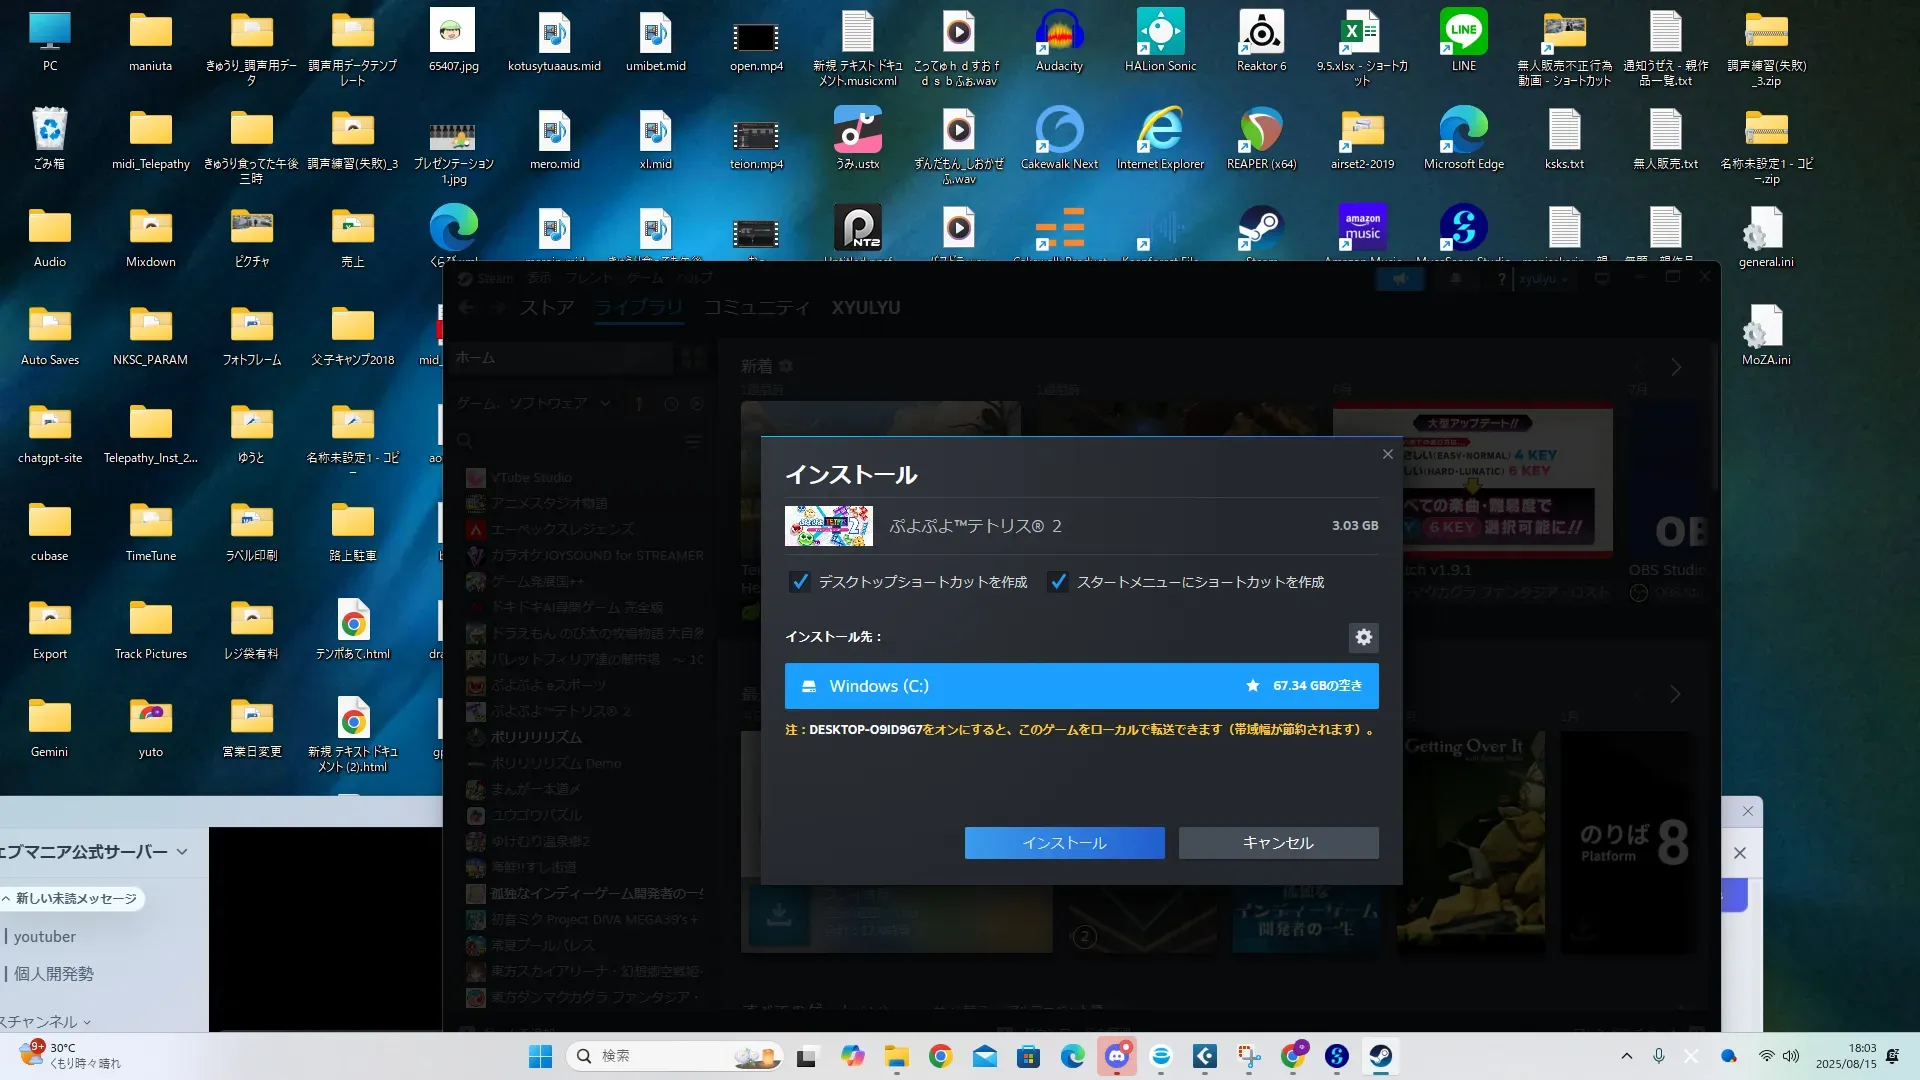Image resolution: width=1920 pixels, height=1080 pixels.
Task: Open Google Chrome from the taskbar
Action: point(940,1056)
